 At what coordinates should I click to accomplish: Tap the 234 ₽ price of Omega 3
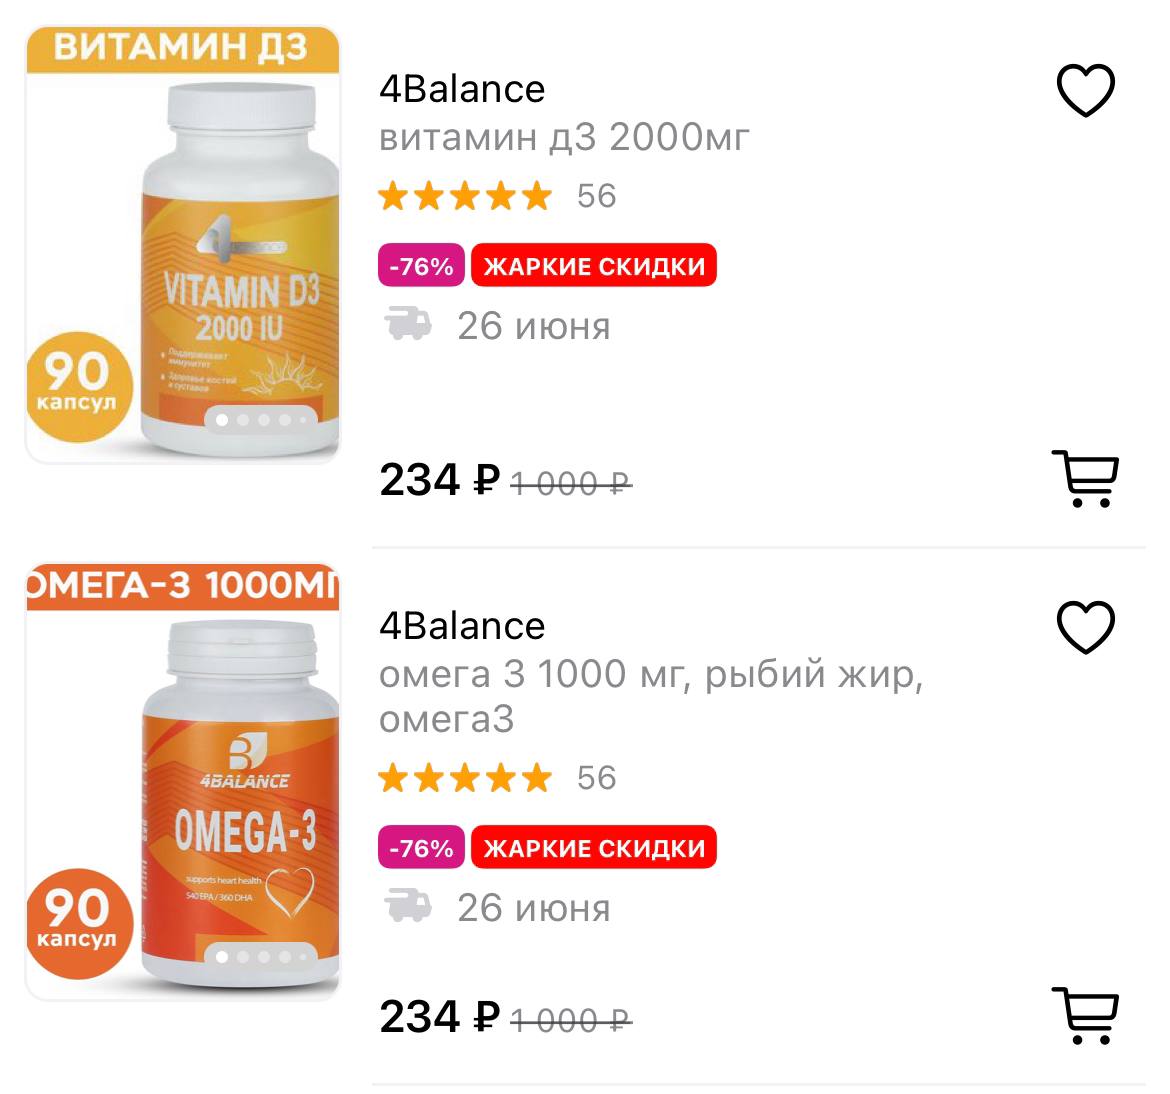pos(439,1017)
